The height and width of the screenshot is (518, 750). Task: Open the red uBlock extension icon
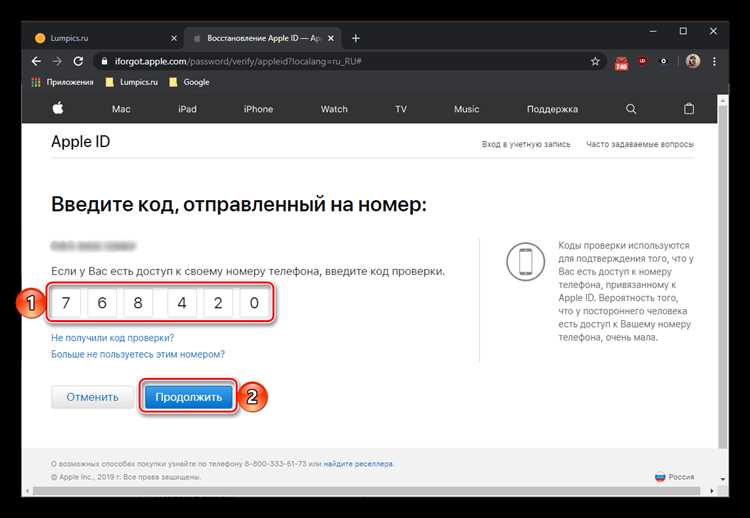tap(642, 61)
